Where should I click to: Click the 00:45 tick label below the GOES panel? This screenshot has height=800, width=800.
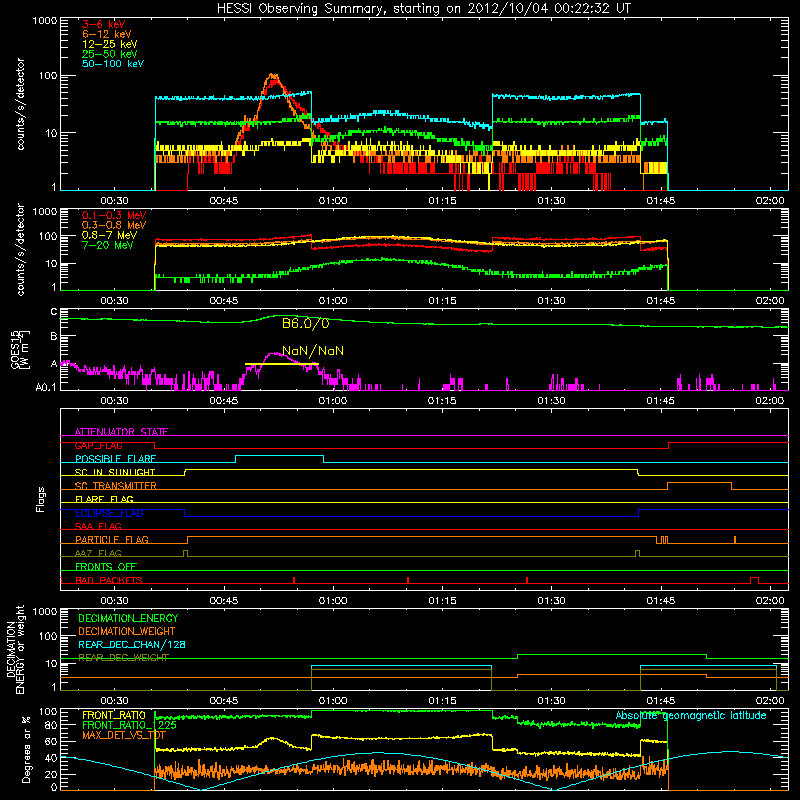223,401
